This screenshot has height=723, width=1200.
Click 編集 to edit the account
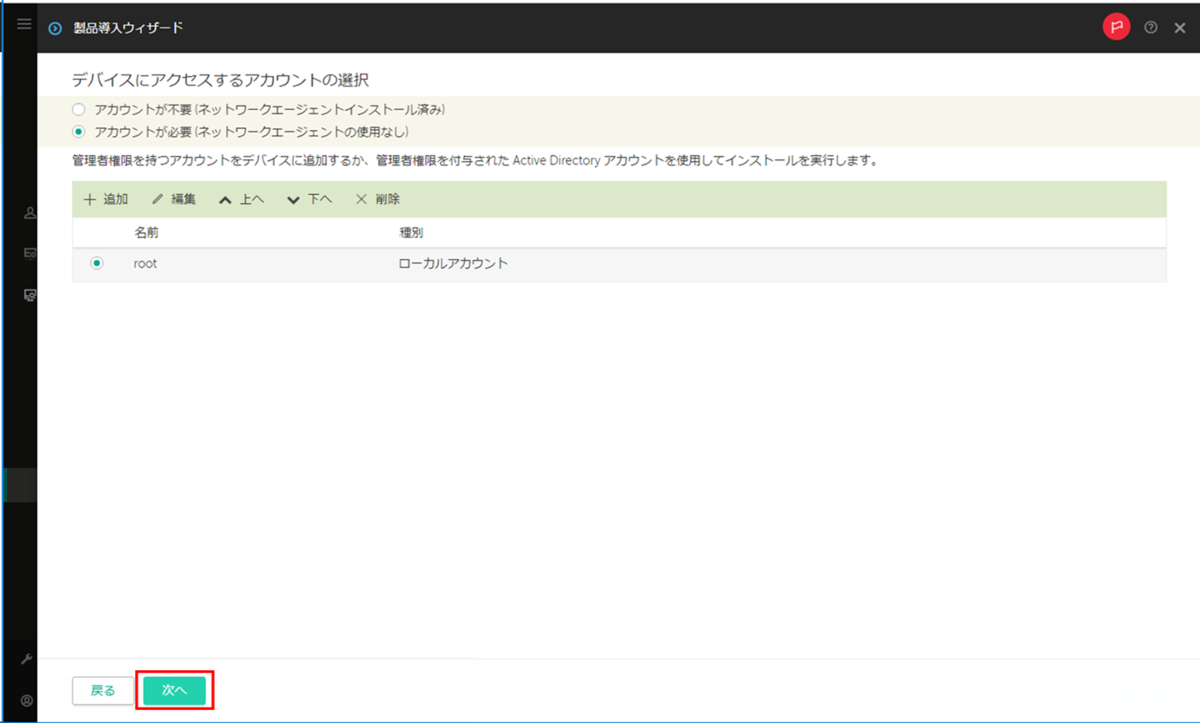click(x=175, y=199)
